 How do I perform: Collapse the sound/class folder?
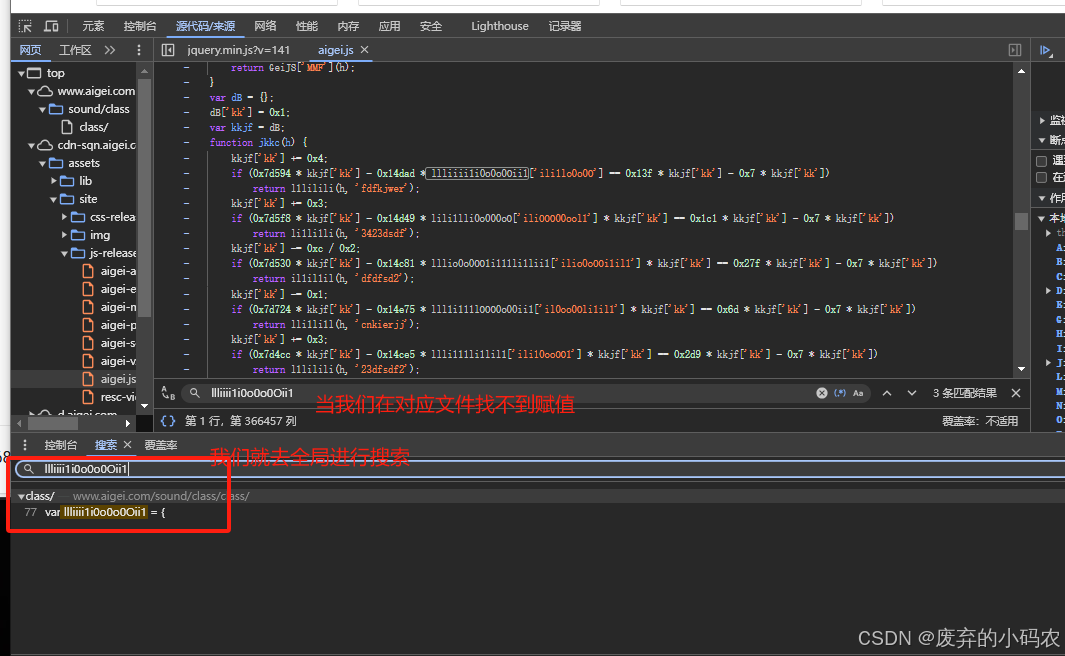click(42, 109)
